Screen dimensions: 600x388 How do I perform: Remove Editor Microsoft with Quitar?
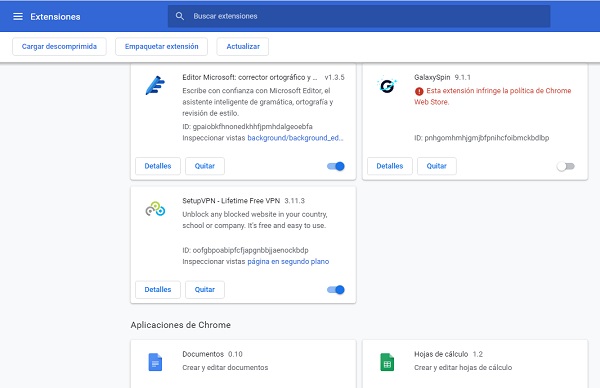point(205,166)
